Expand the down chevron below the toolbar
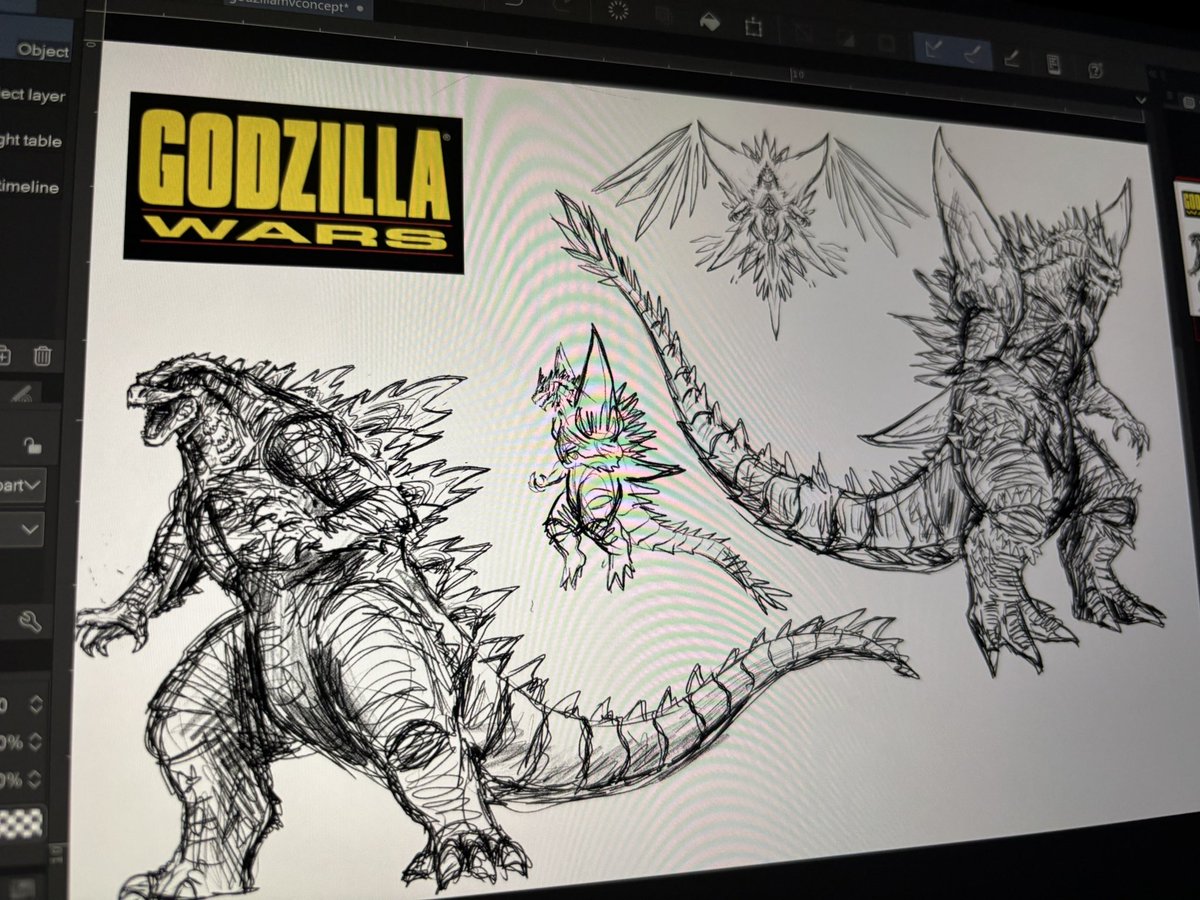The image size is (1200, 900). [1143, 100]
